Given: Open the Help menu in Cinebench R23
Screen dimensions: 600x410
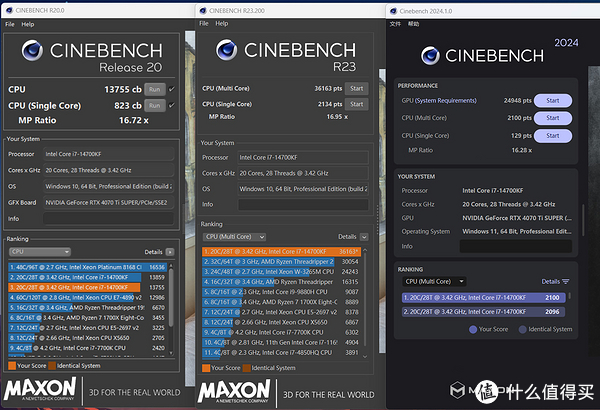Looking at the screenshot, I should pos(222,23).
